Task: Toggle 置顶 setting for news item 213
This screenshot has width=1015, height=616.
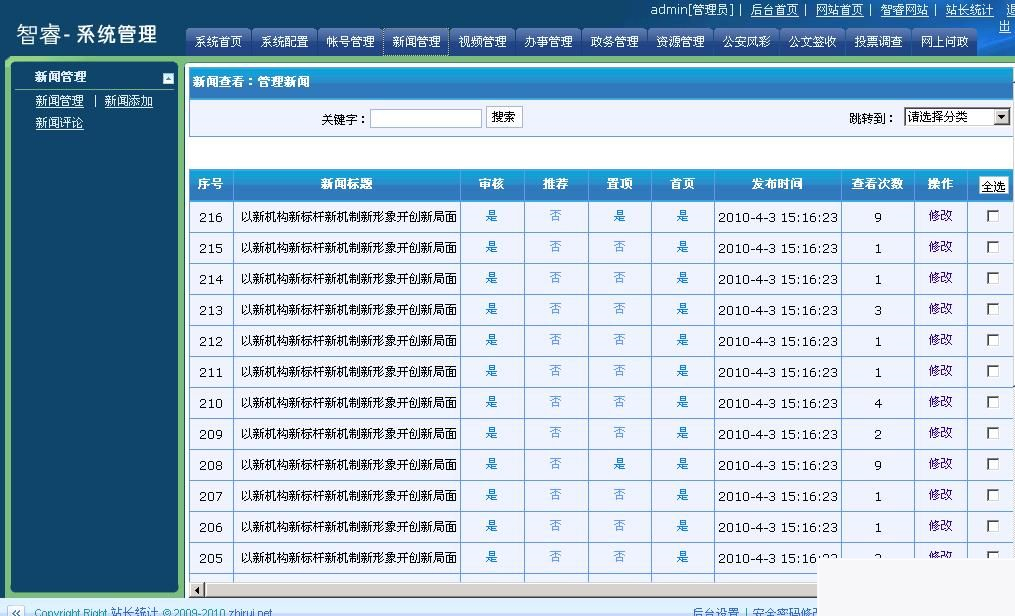Action: (x=620, y=309)
